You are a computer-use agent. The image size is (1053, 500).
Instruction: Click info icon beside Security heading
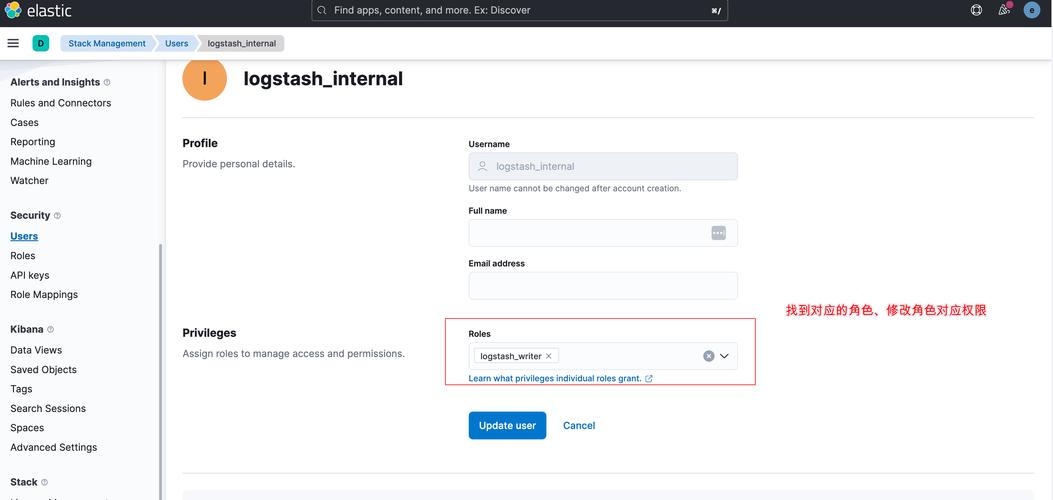click(x=57, y=216)
